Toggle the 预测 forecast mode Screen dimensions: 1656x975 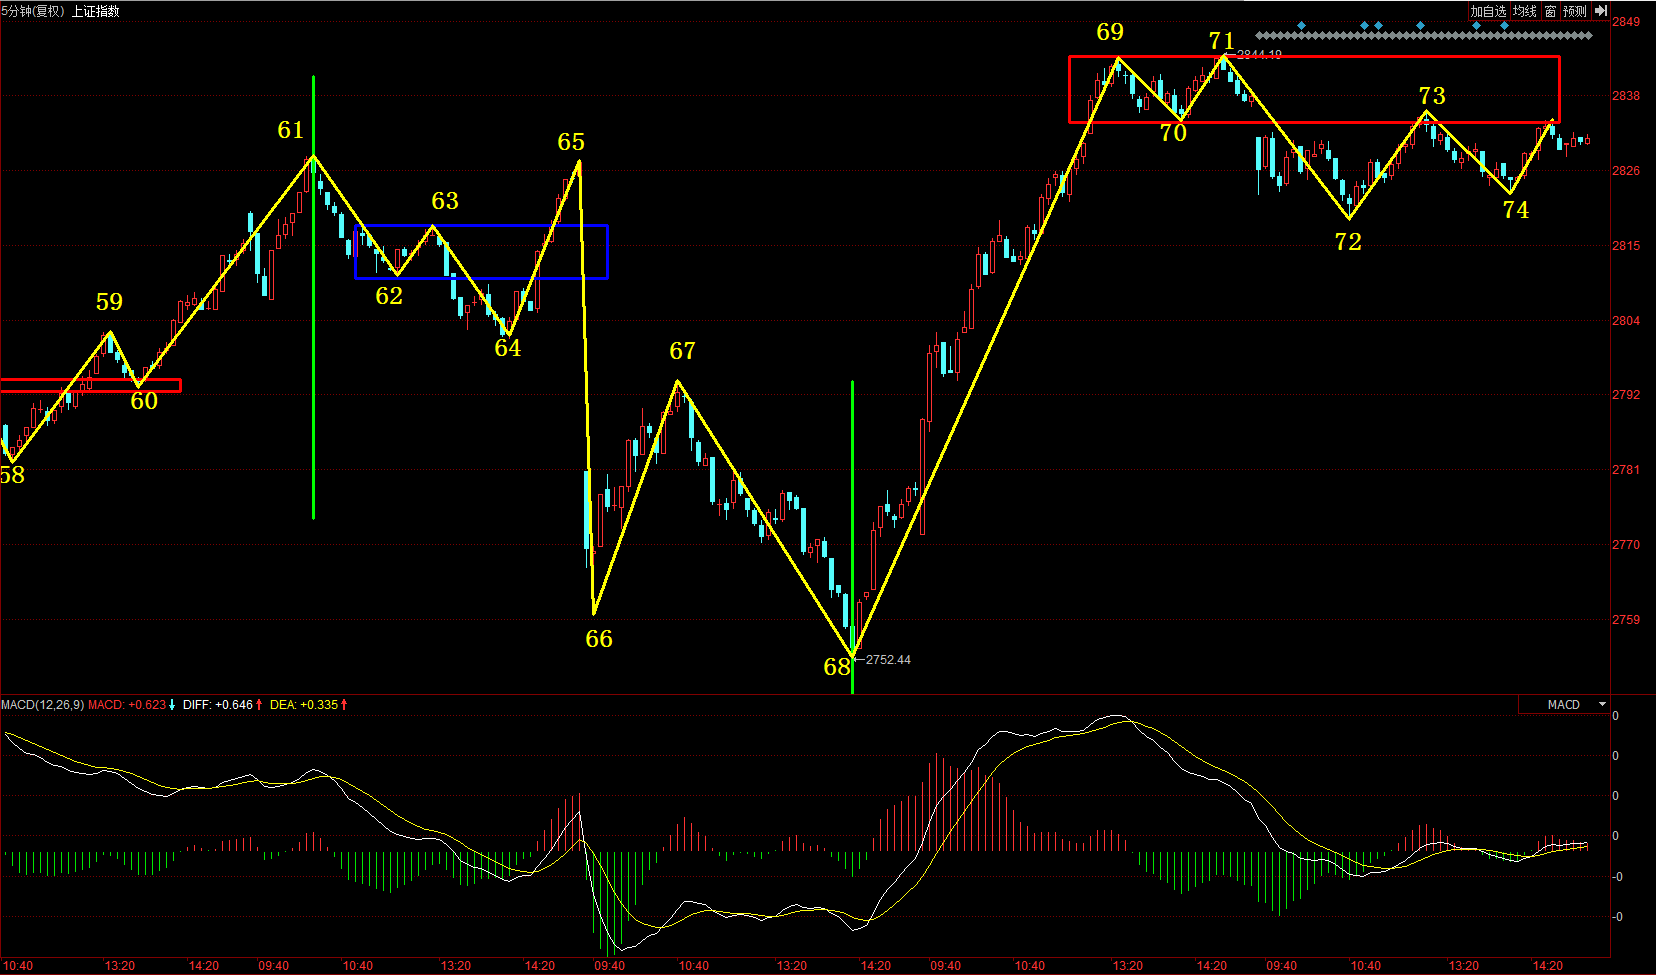click(1575, 11)
